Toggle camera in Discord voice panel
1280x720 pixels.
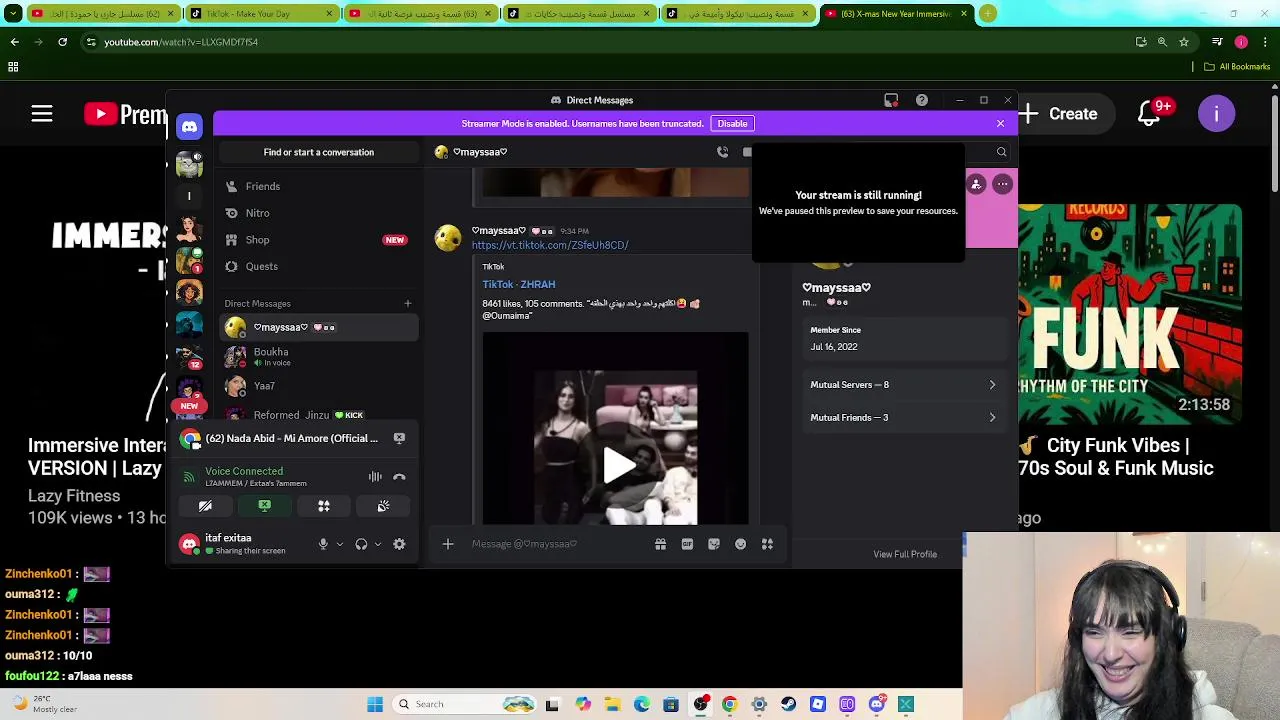[x=205, y=506]
